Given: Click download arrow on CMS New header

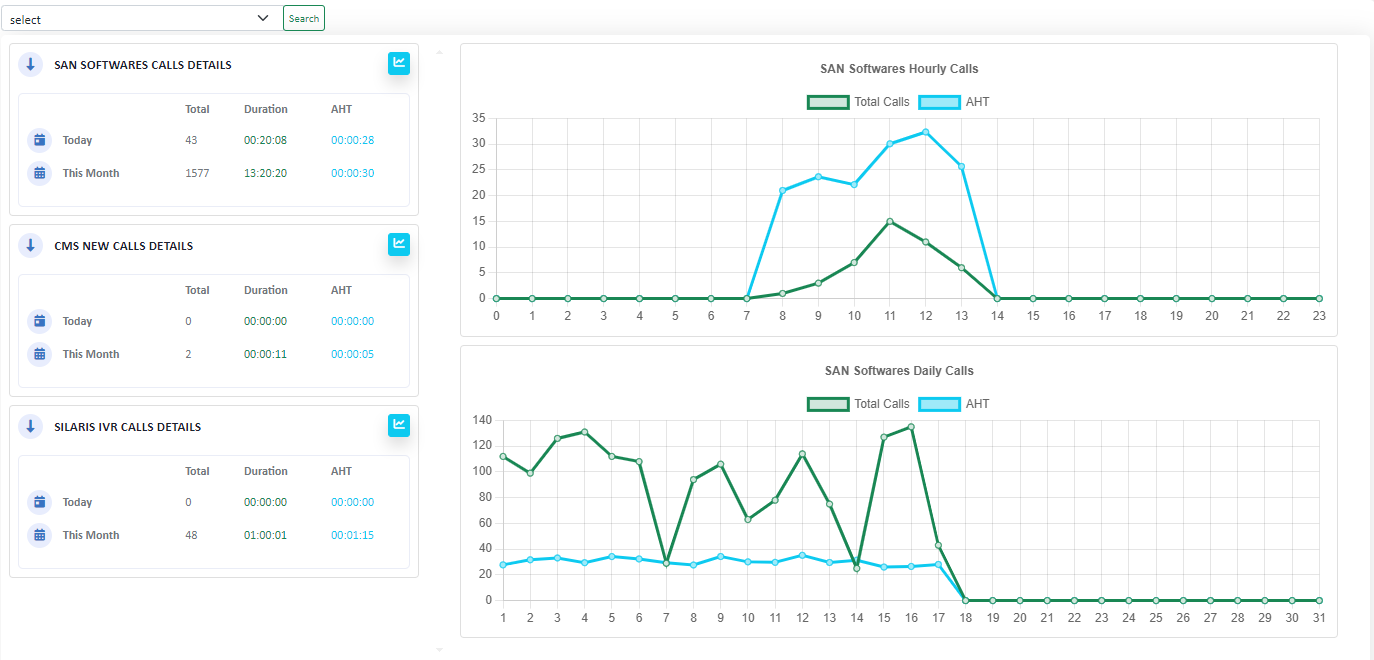Looking at the screenshot, I should pos(30,245).
